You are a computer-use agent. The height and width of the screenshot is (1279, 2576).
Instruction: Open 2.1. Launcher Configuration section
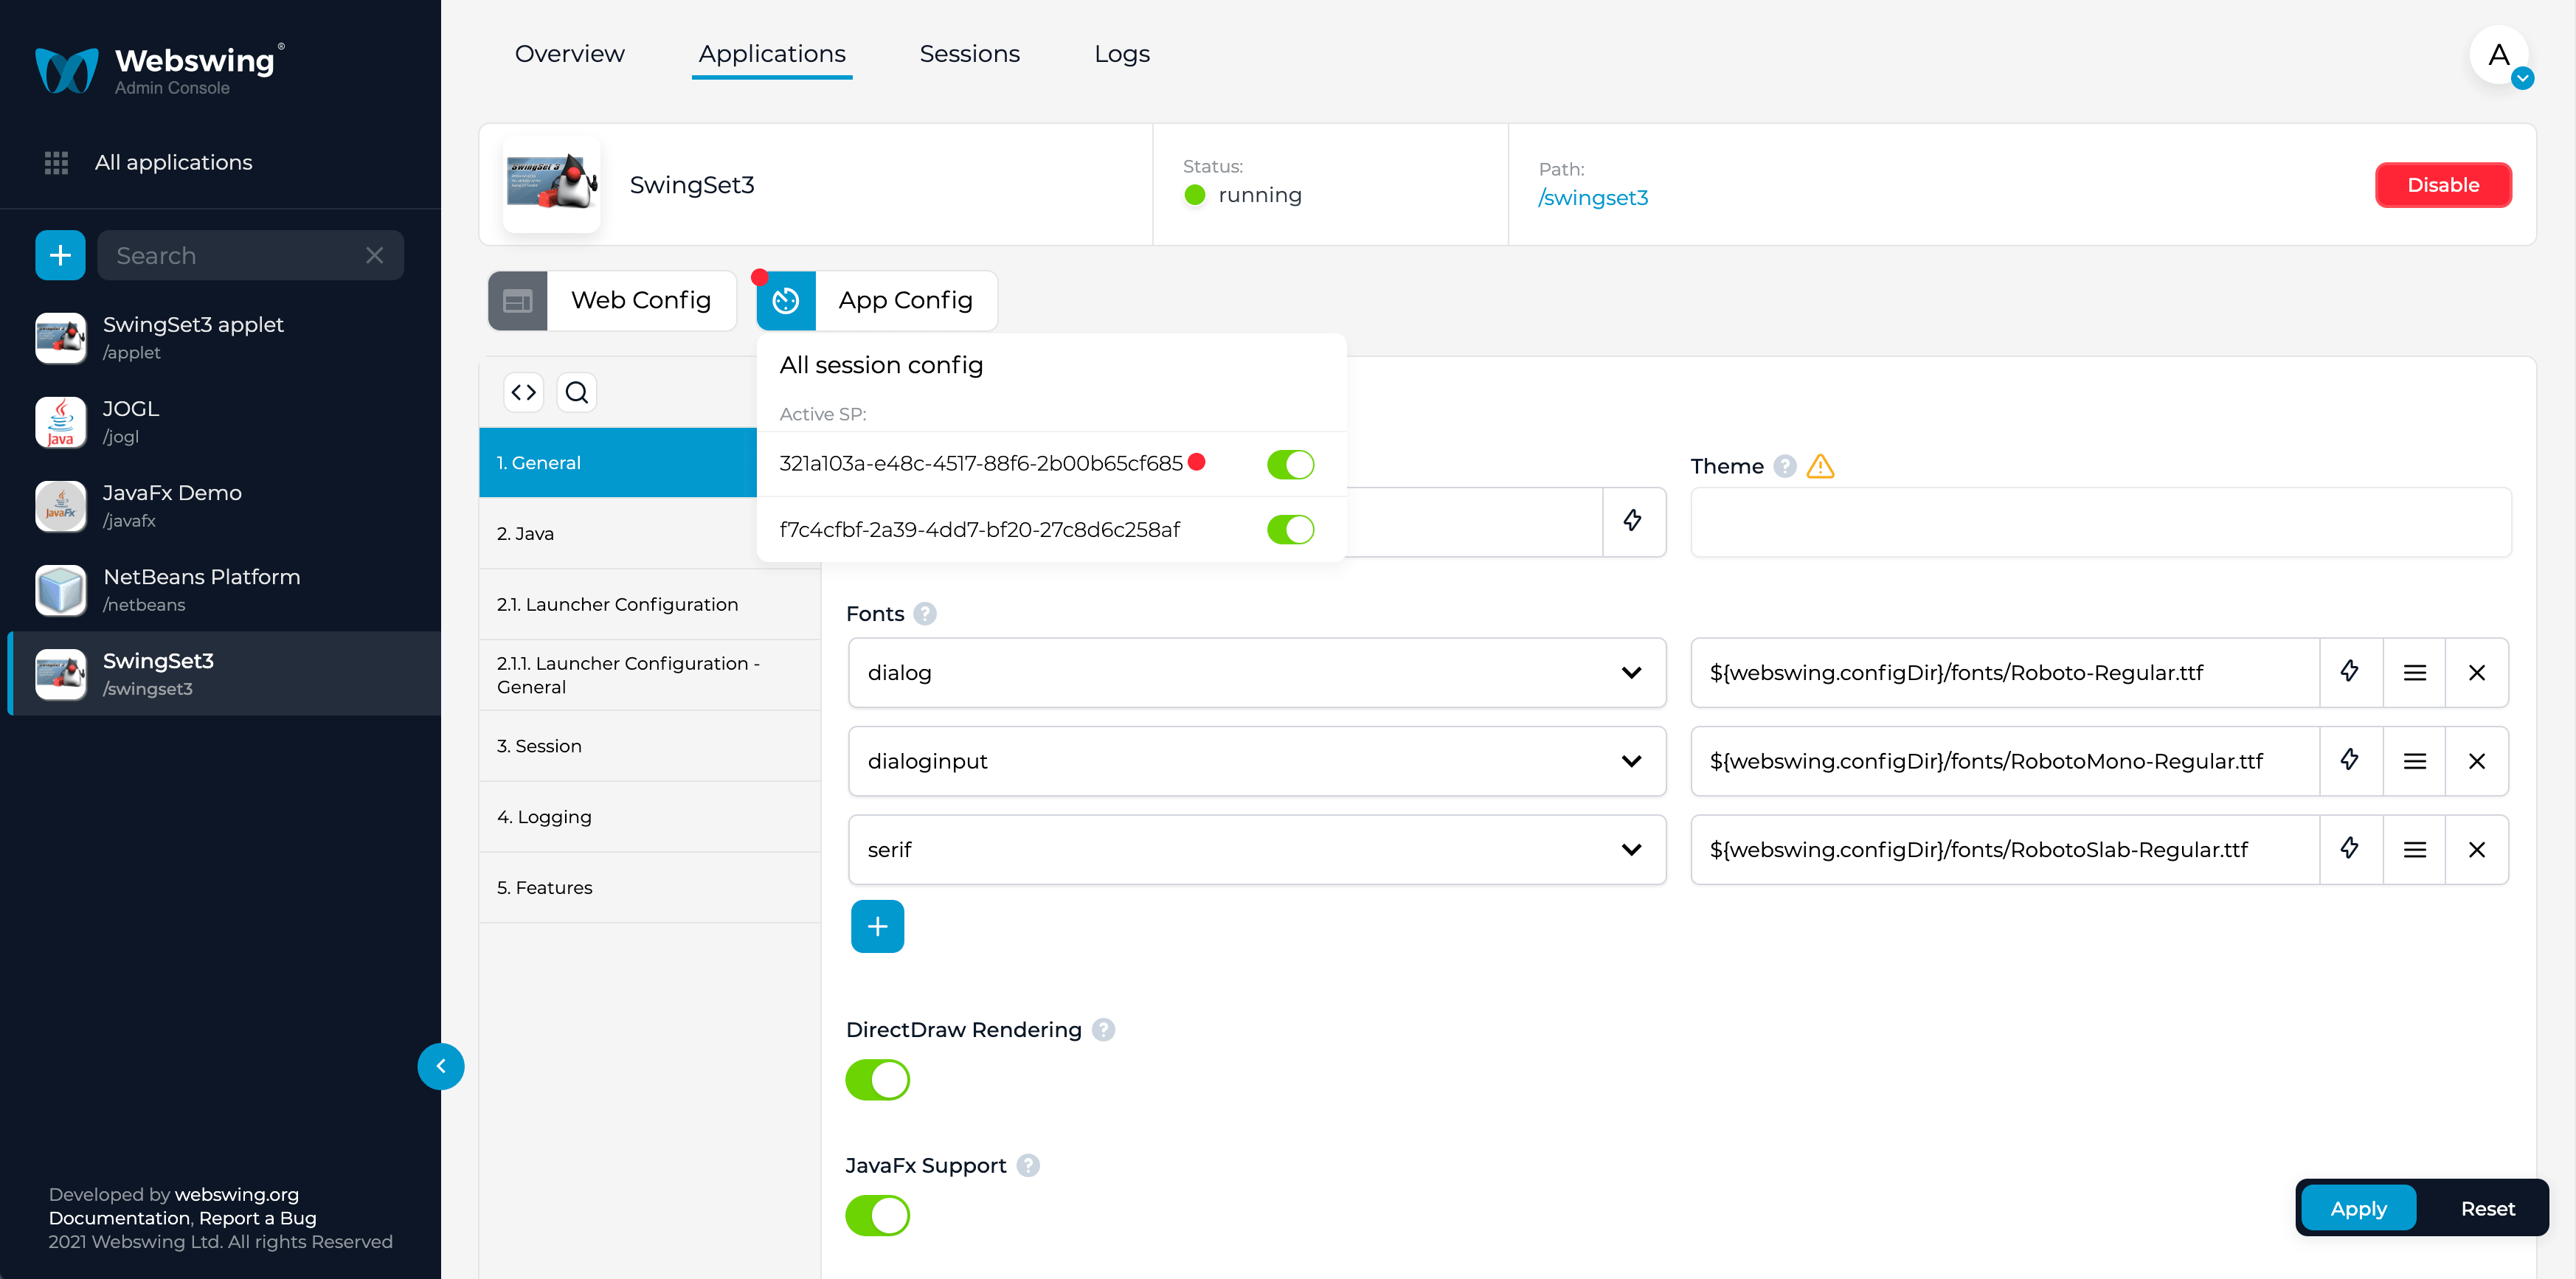point(650,604)
